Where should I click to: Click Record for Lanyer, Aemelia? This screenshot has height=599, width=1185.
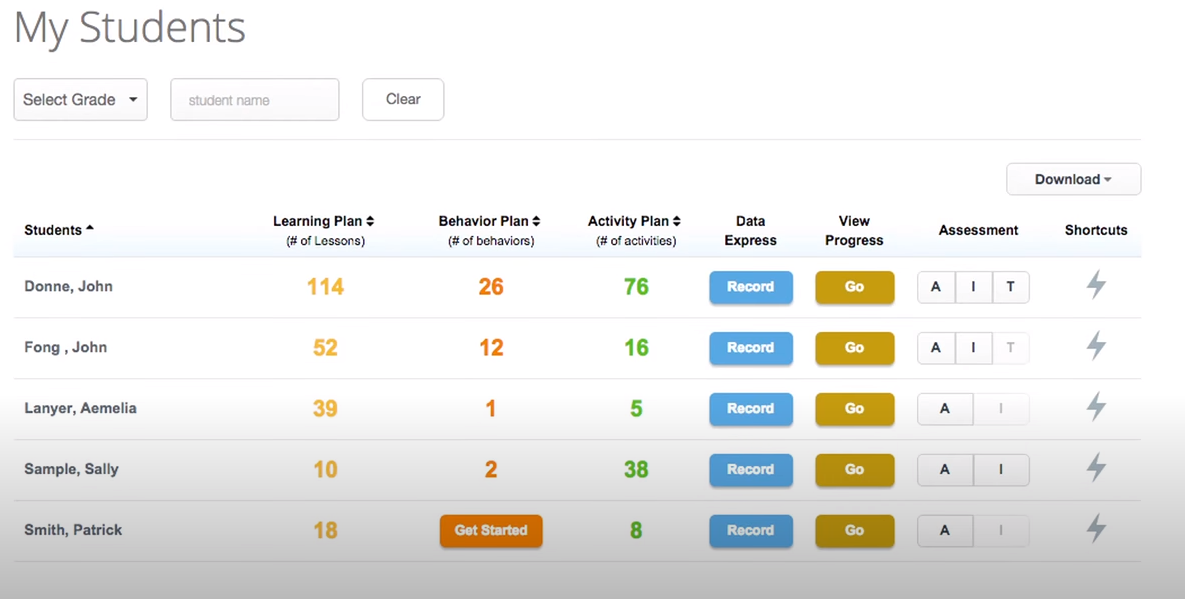tap(750, 408)
